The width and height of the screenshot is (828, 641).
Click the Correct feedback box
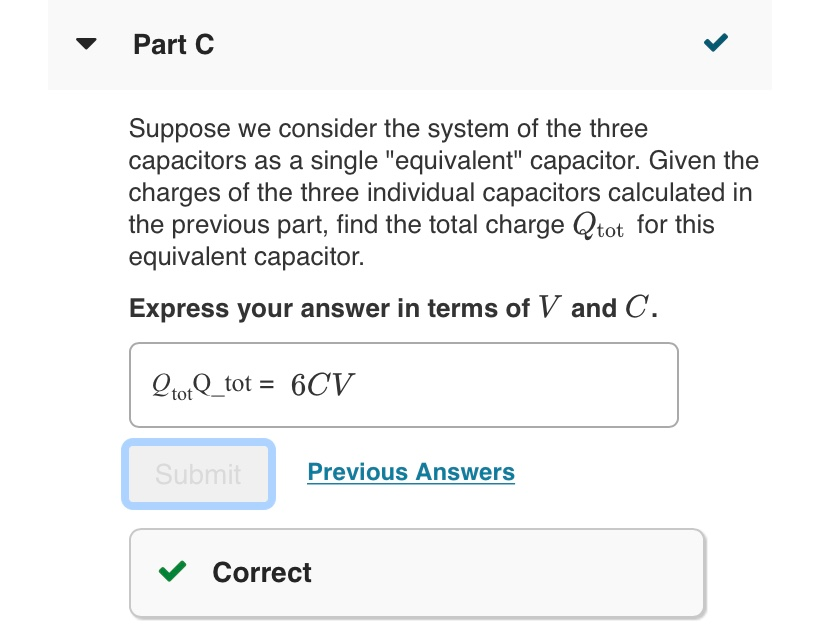click(x=416, y=571)
